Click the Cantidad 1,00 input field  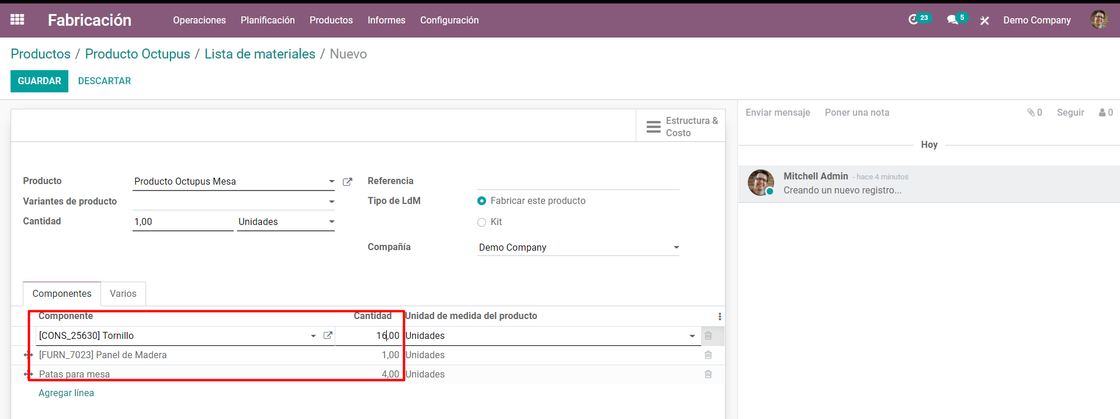coord(183,222)
